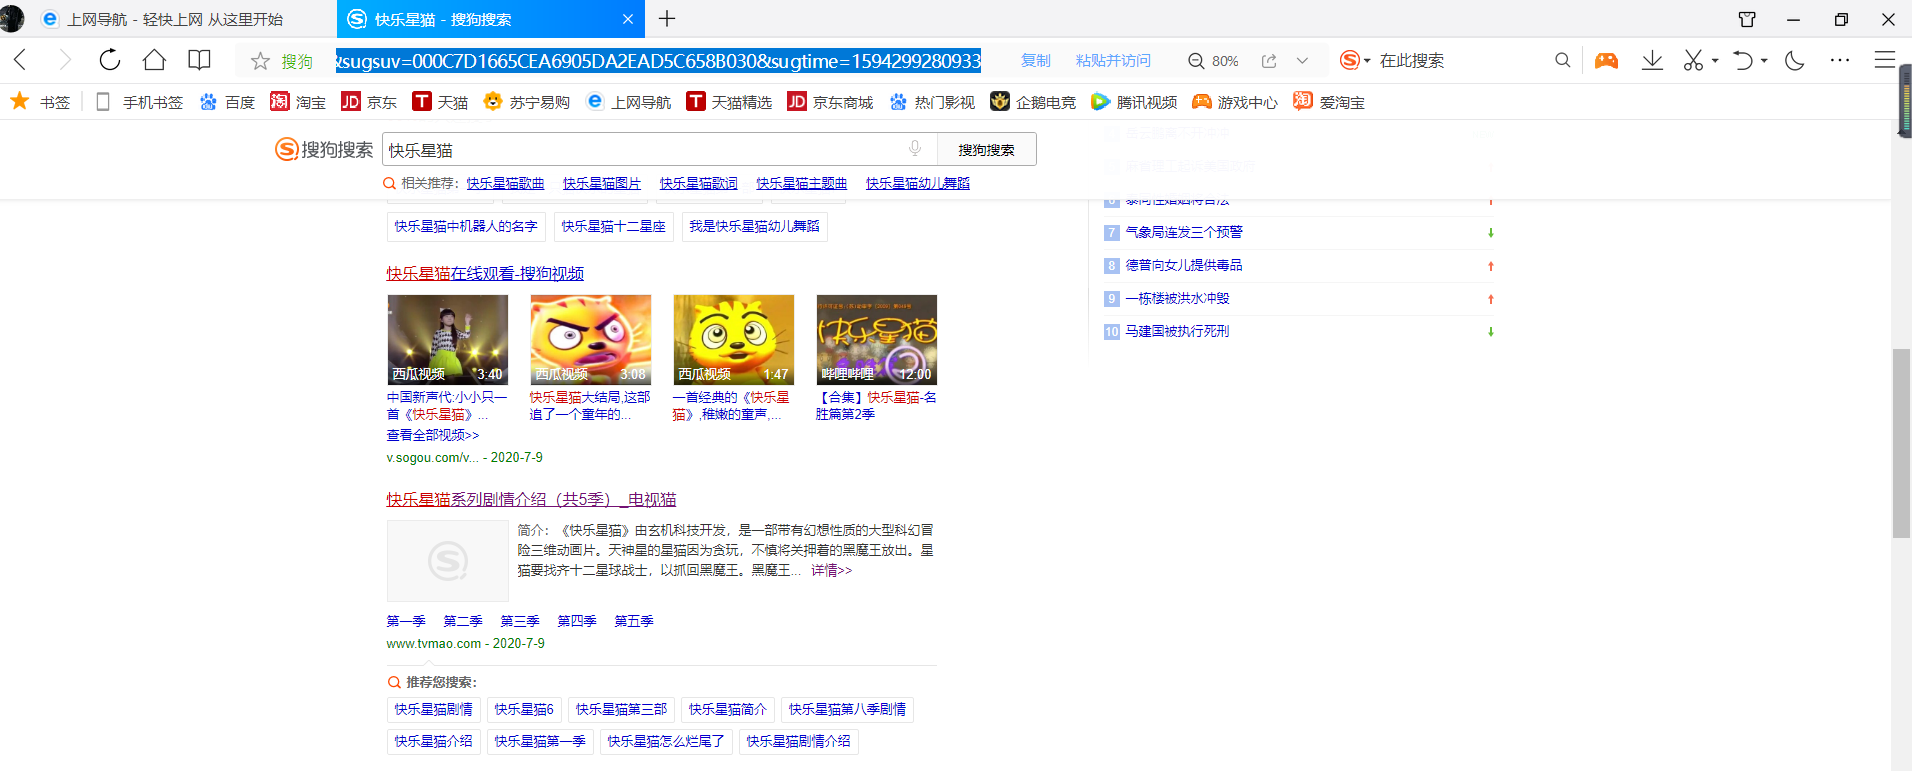Switch to 上网导航 tab

[x=175, y=19]
